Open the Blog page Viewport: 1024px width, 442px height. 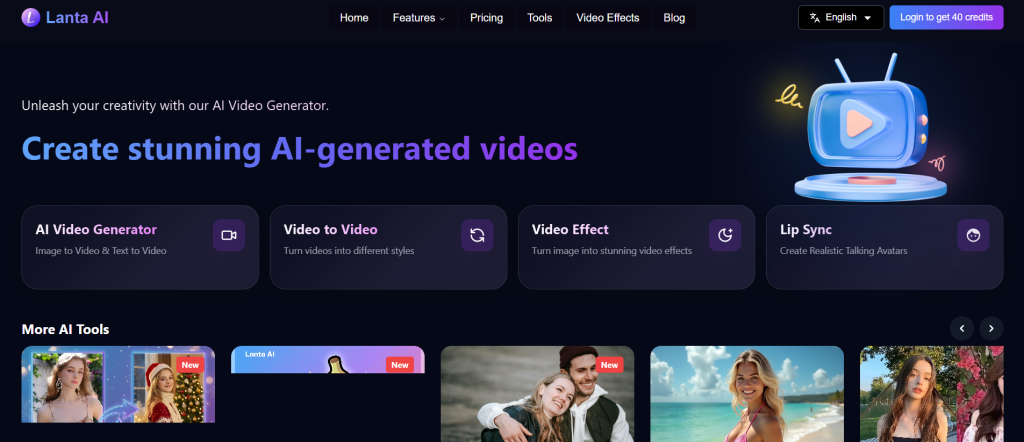point(674,18)
